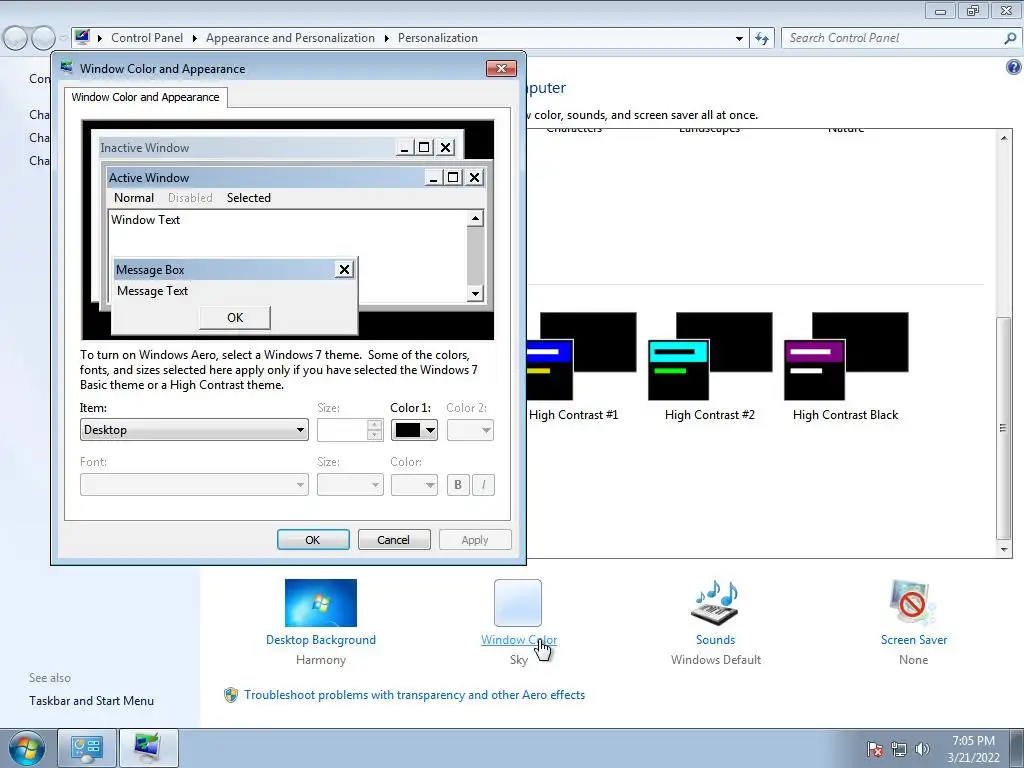Open the Item dropdown showing Desktop
Screen dimensions: 1024x768
[194, 430]
